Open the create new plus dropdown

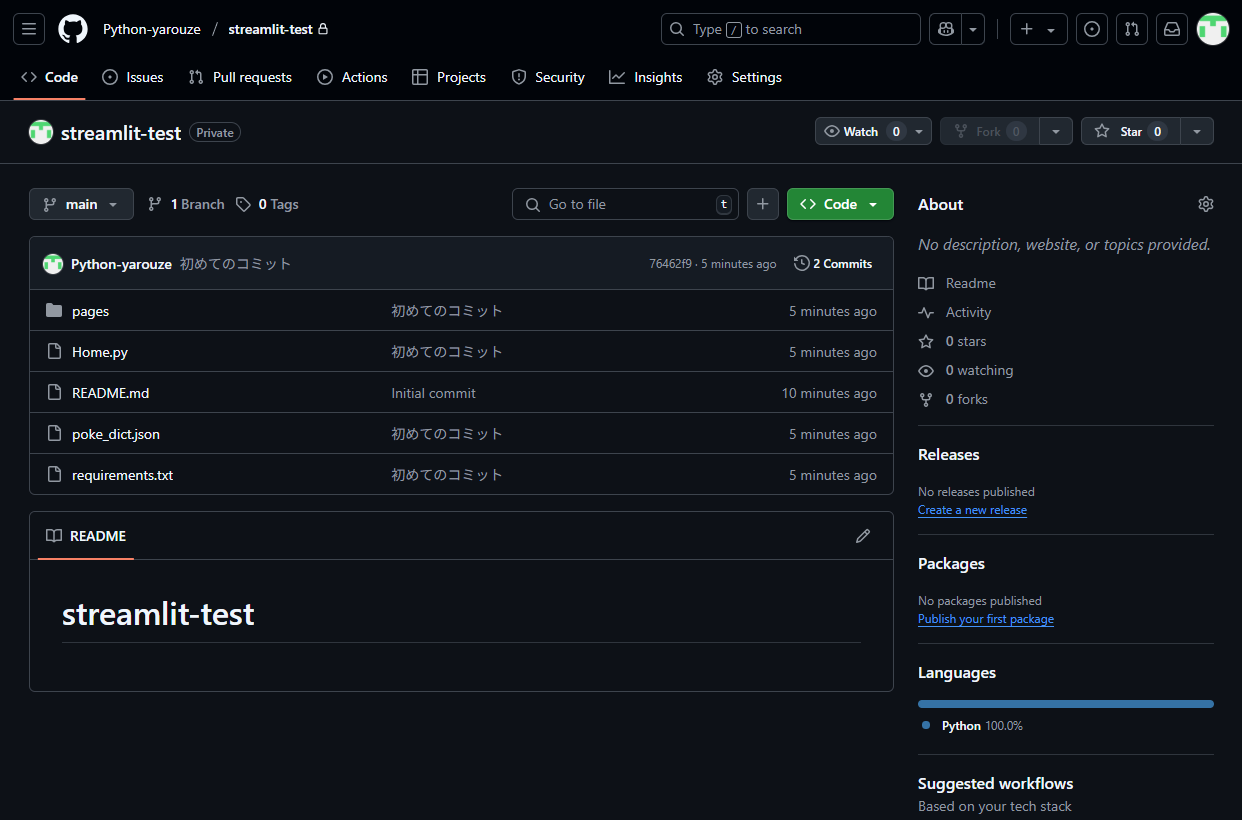1039,29
